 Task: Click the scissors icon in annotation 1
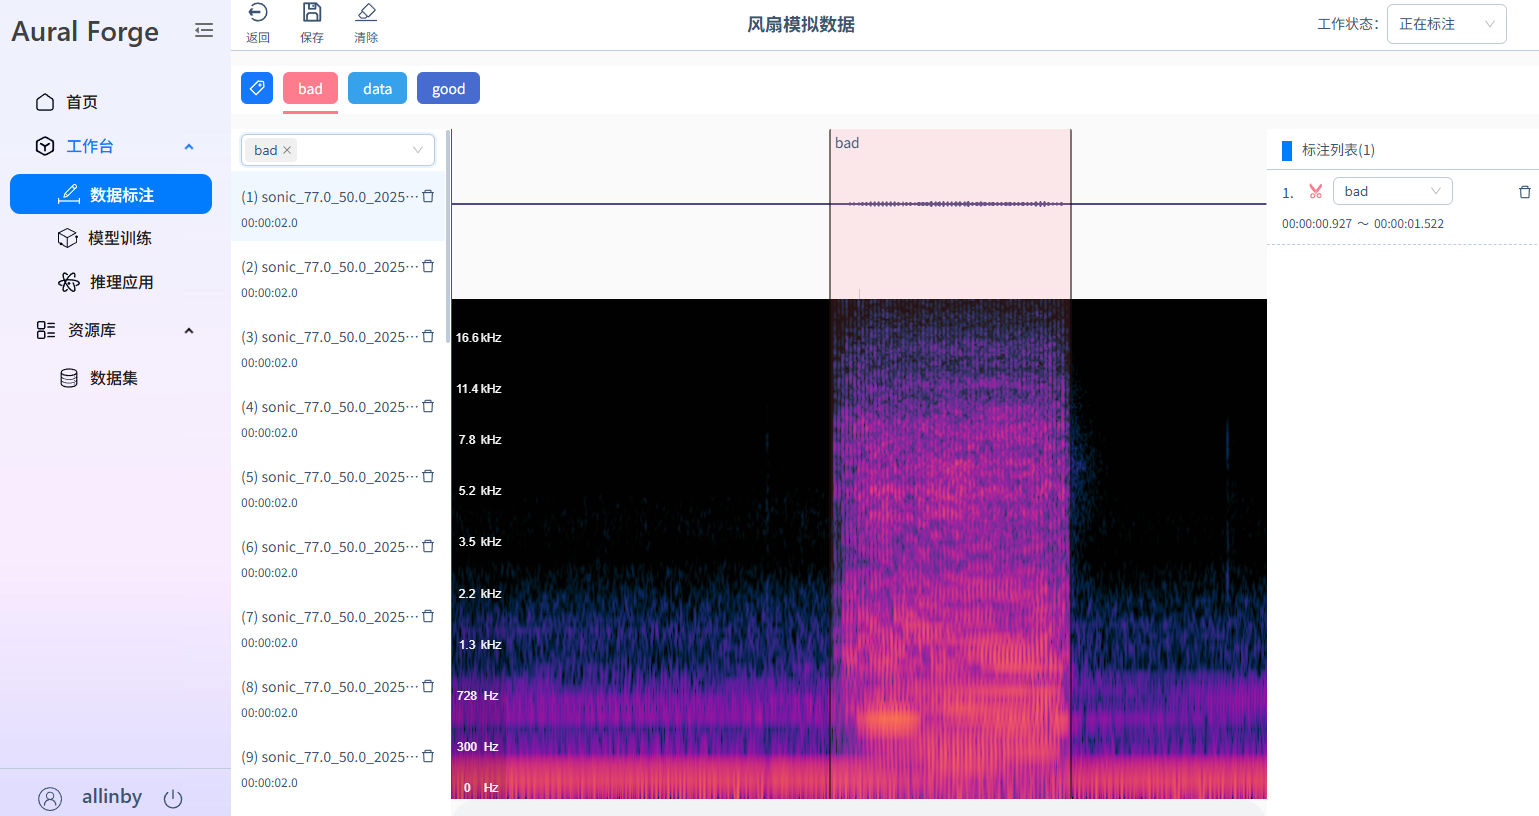point(1316,192)
